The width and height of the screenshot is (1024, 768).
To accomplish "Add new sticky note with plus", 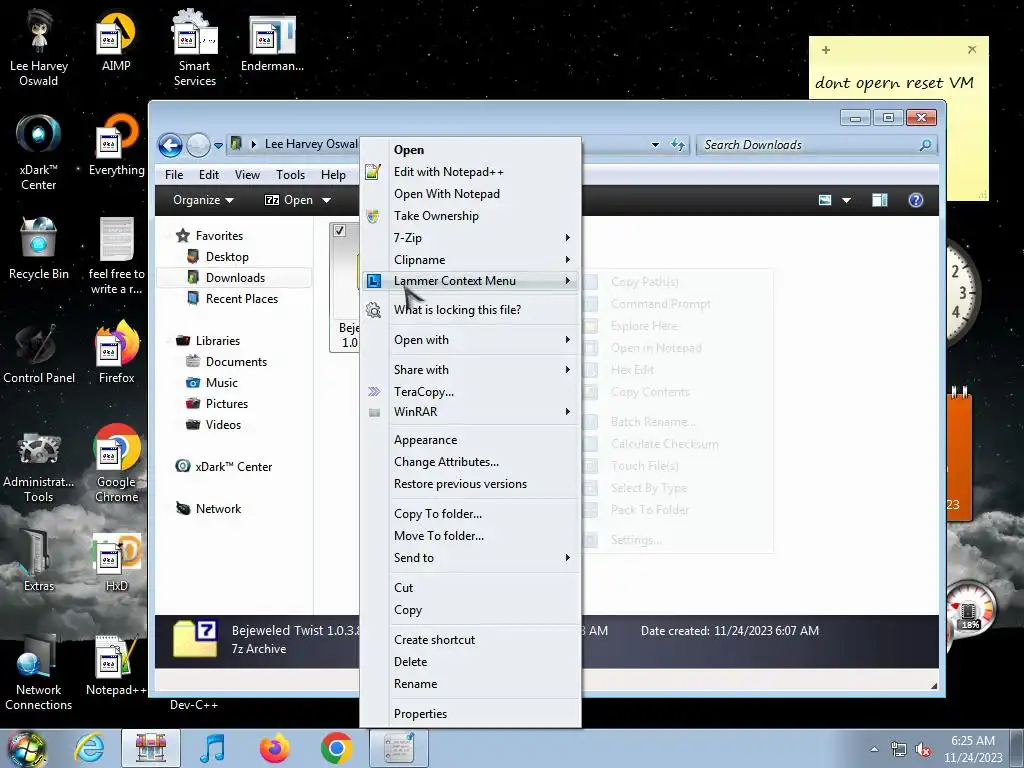I will [826, 50].
